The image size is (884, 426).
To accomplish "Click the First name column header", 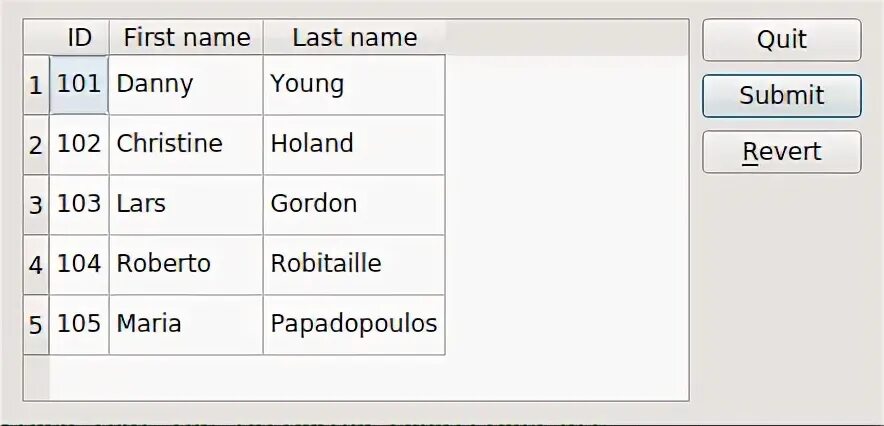I will (186, 38).
